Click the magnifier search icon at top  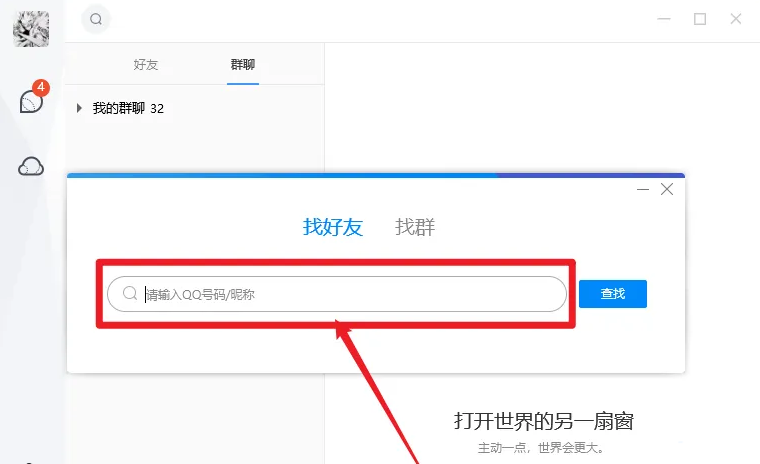coord(96,19)
